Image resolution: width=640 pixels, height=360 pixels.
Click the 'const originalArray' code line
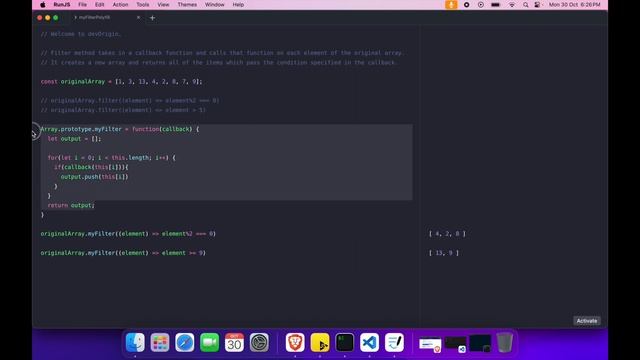pos(121,82)
